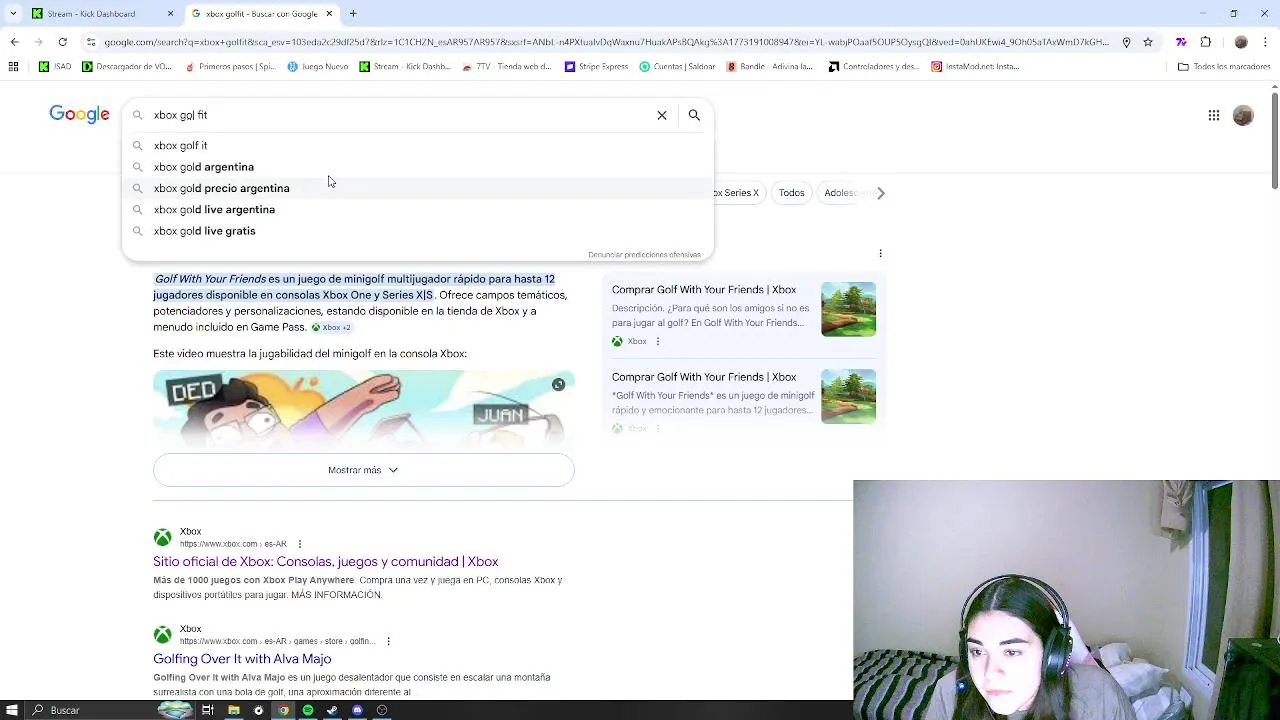
Task: Open the Descargador de VO bookmark
Action: (x=127, y=67)
